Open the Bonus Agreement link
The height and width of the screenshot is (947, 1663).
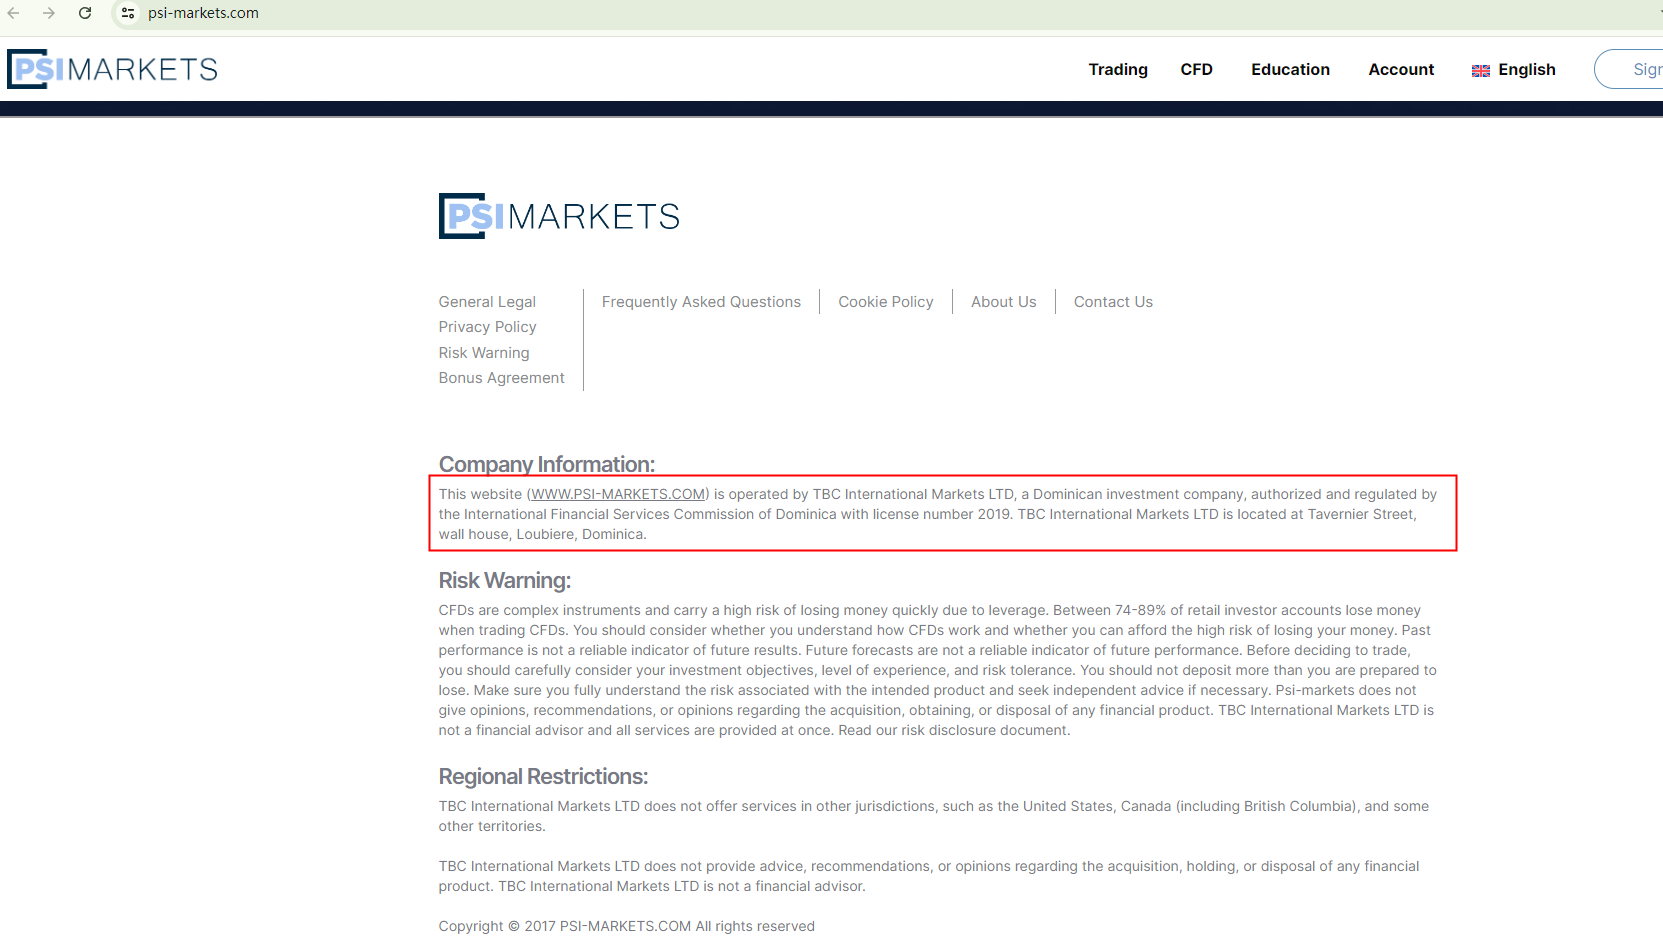pyautogui.click(x=501, y=378)
